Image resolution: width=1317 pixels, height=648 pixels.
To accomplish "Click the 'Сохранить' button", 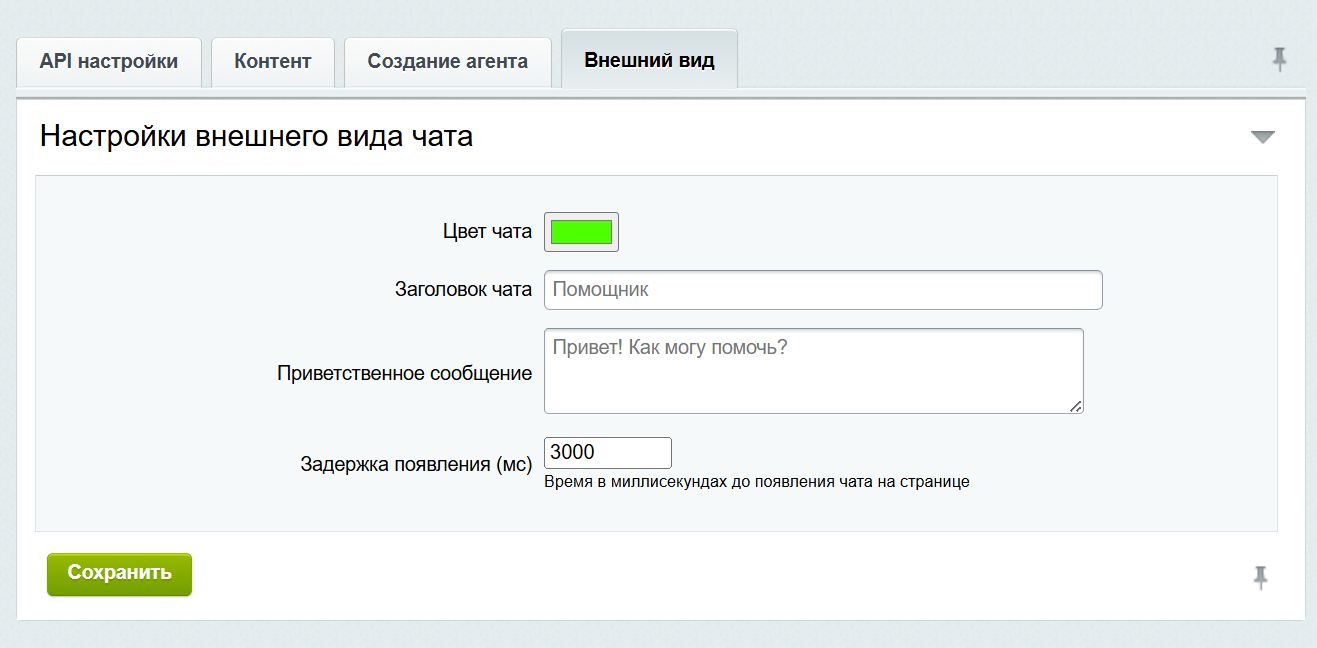I will 118,574.
